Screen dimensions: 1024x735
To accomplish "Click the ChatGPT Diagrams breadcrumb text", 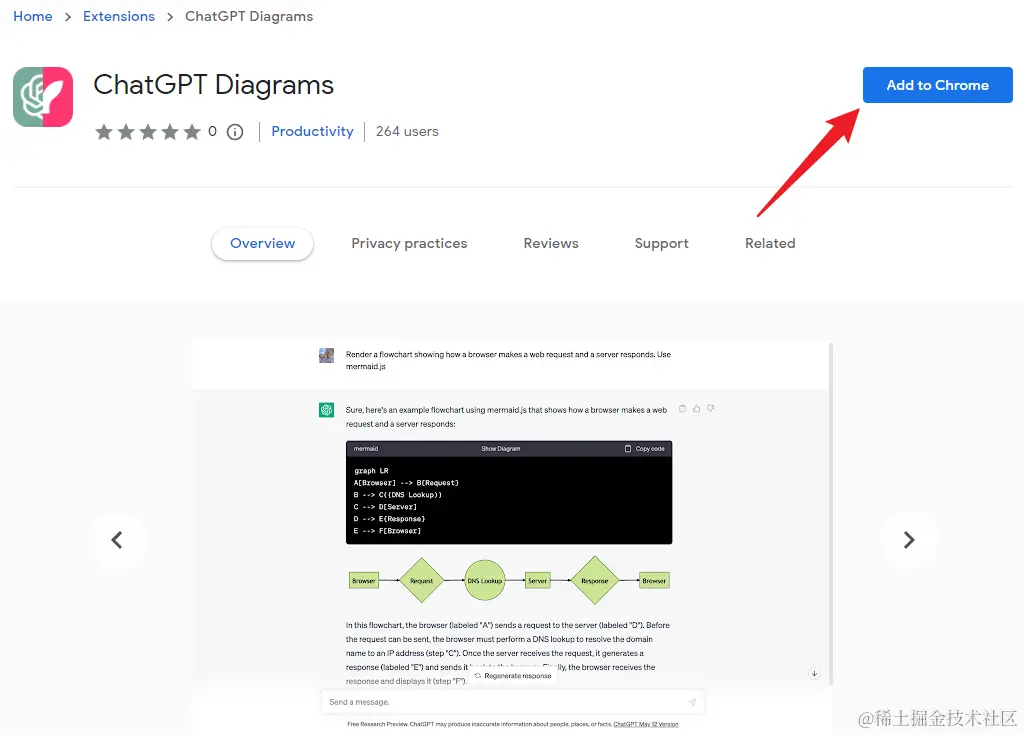I will pyautogui.click(x=249, y=16).
